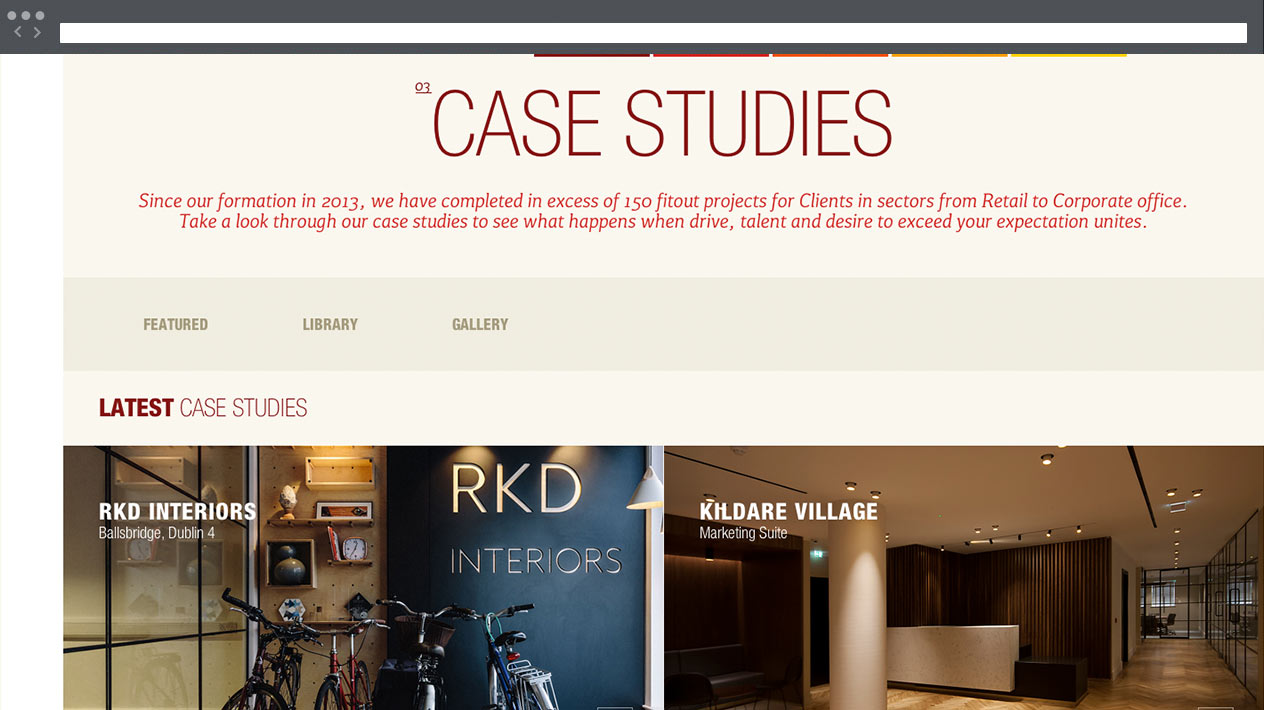Click the Ballsbridge, Dublin 4 subtitle
1264x710 pixels.
(157, 533)
